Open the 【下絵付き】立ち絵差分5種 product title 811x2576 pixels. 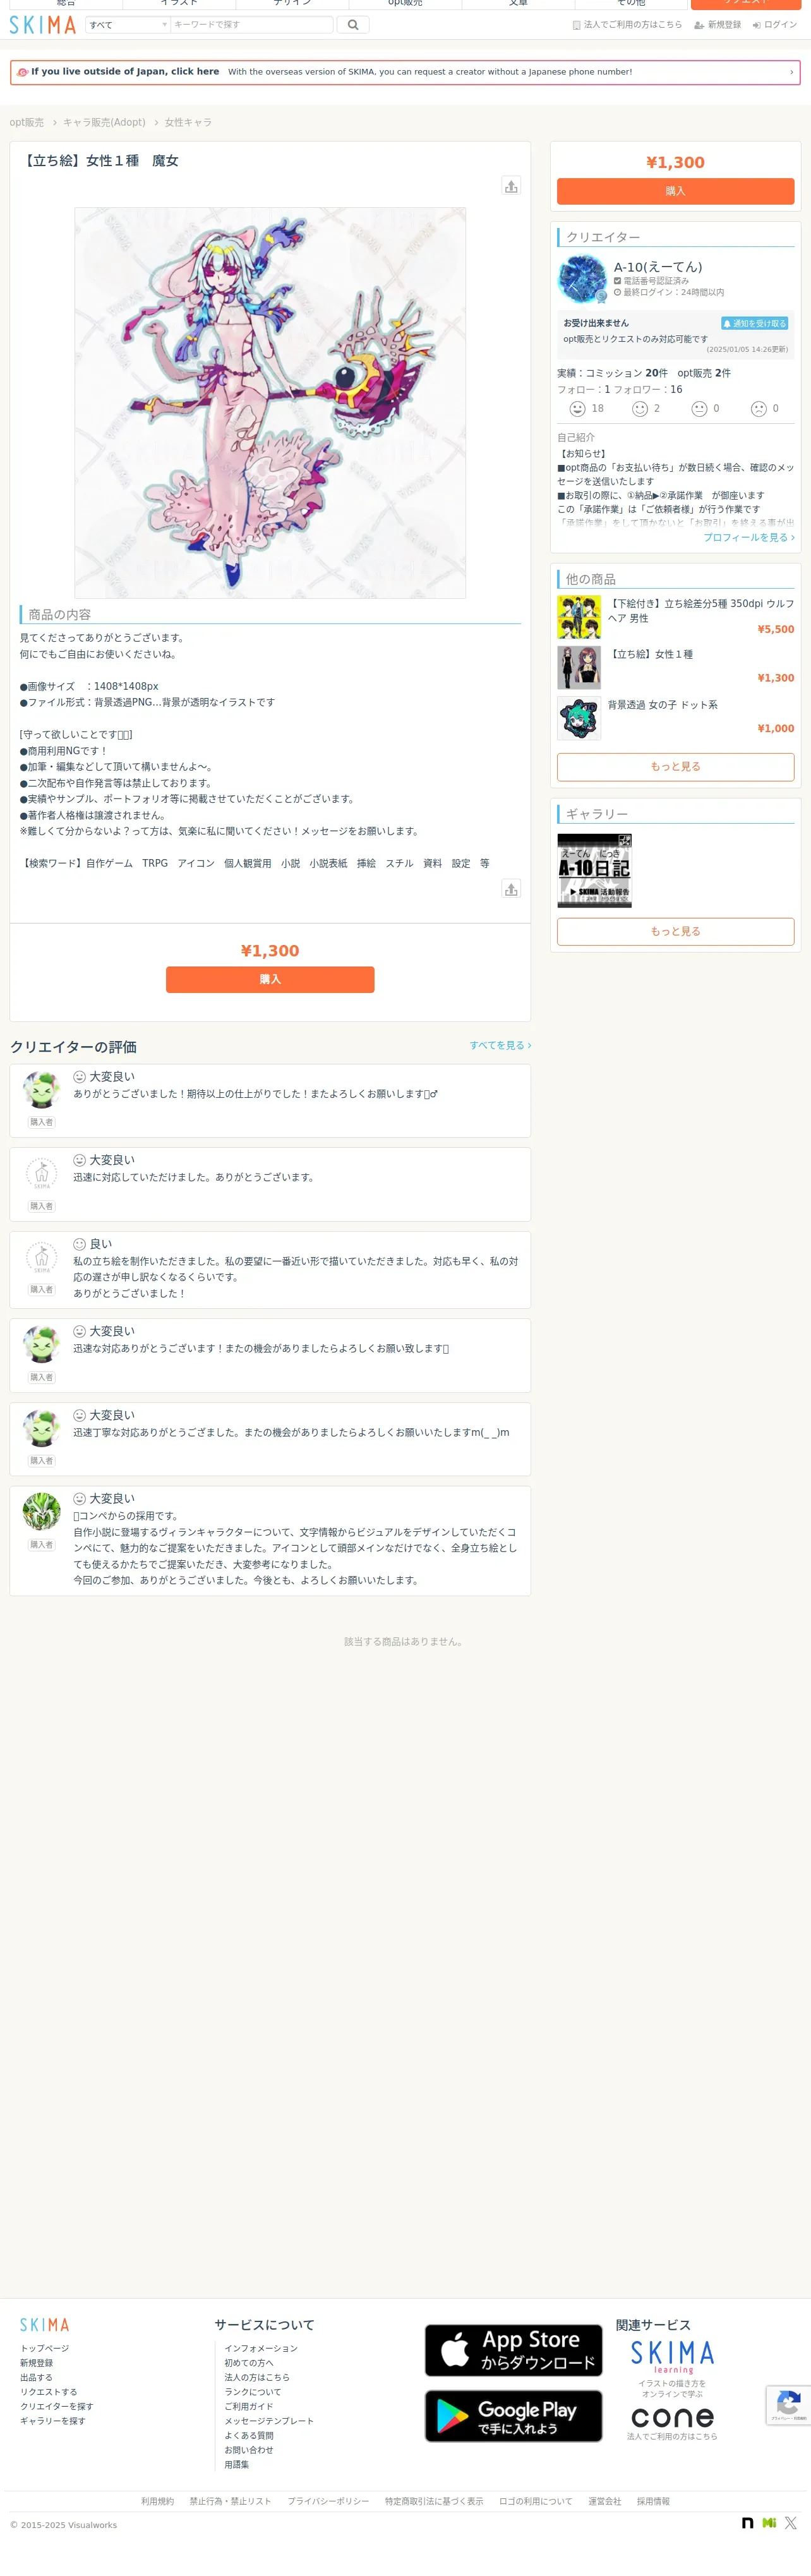click(701, 611)
